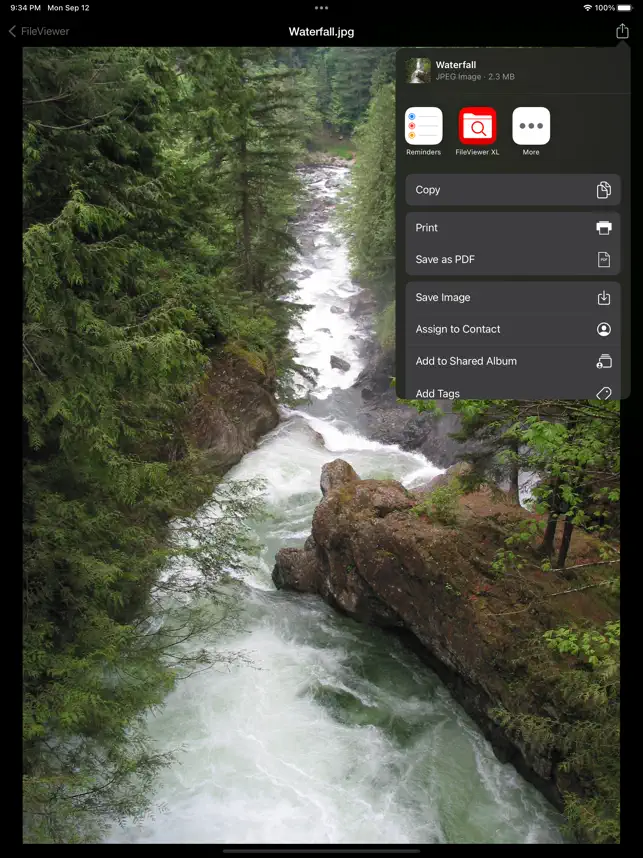This screenshot has width=643, height=858.
Task: Click the Copy documents icon
Action: 604,190
